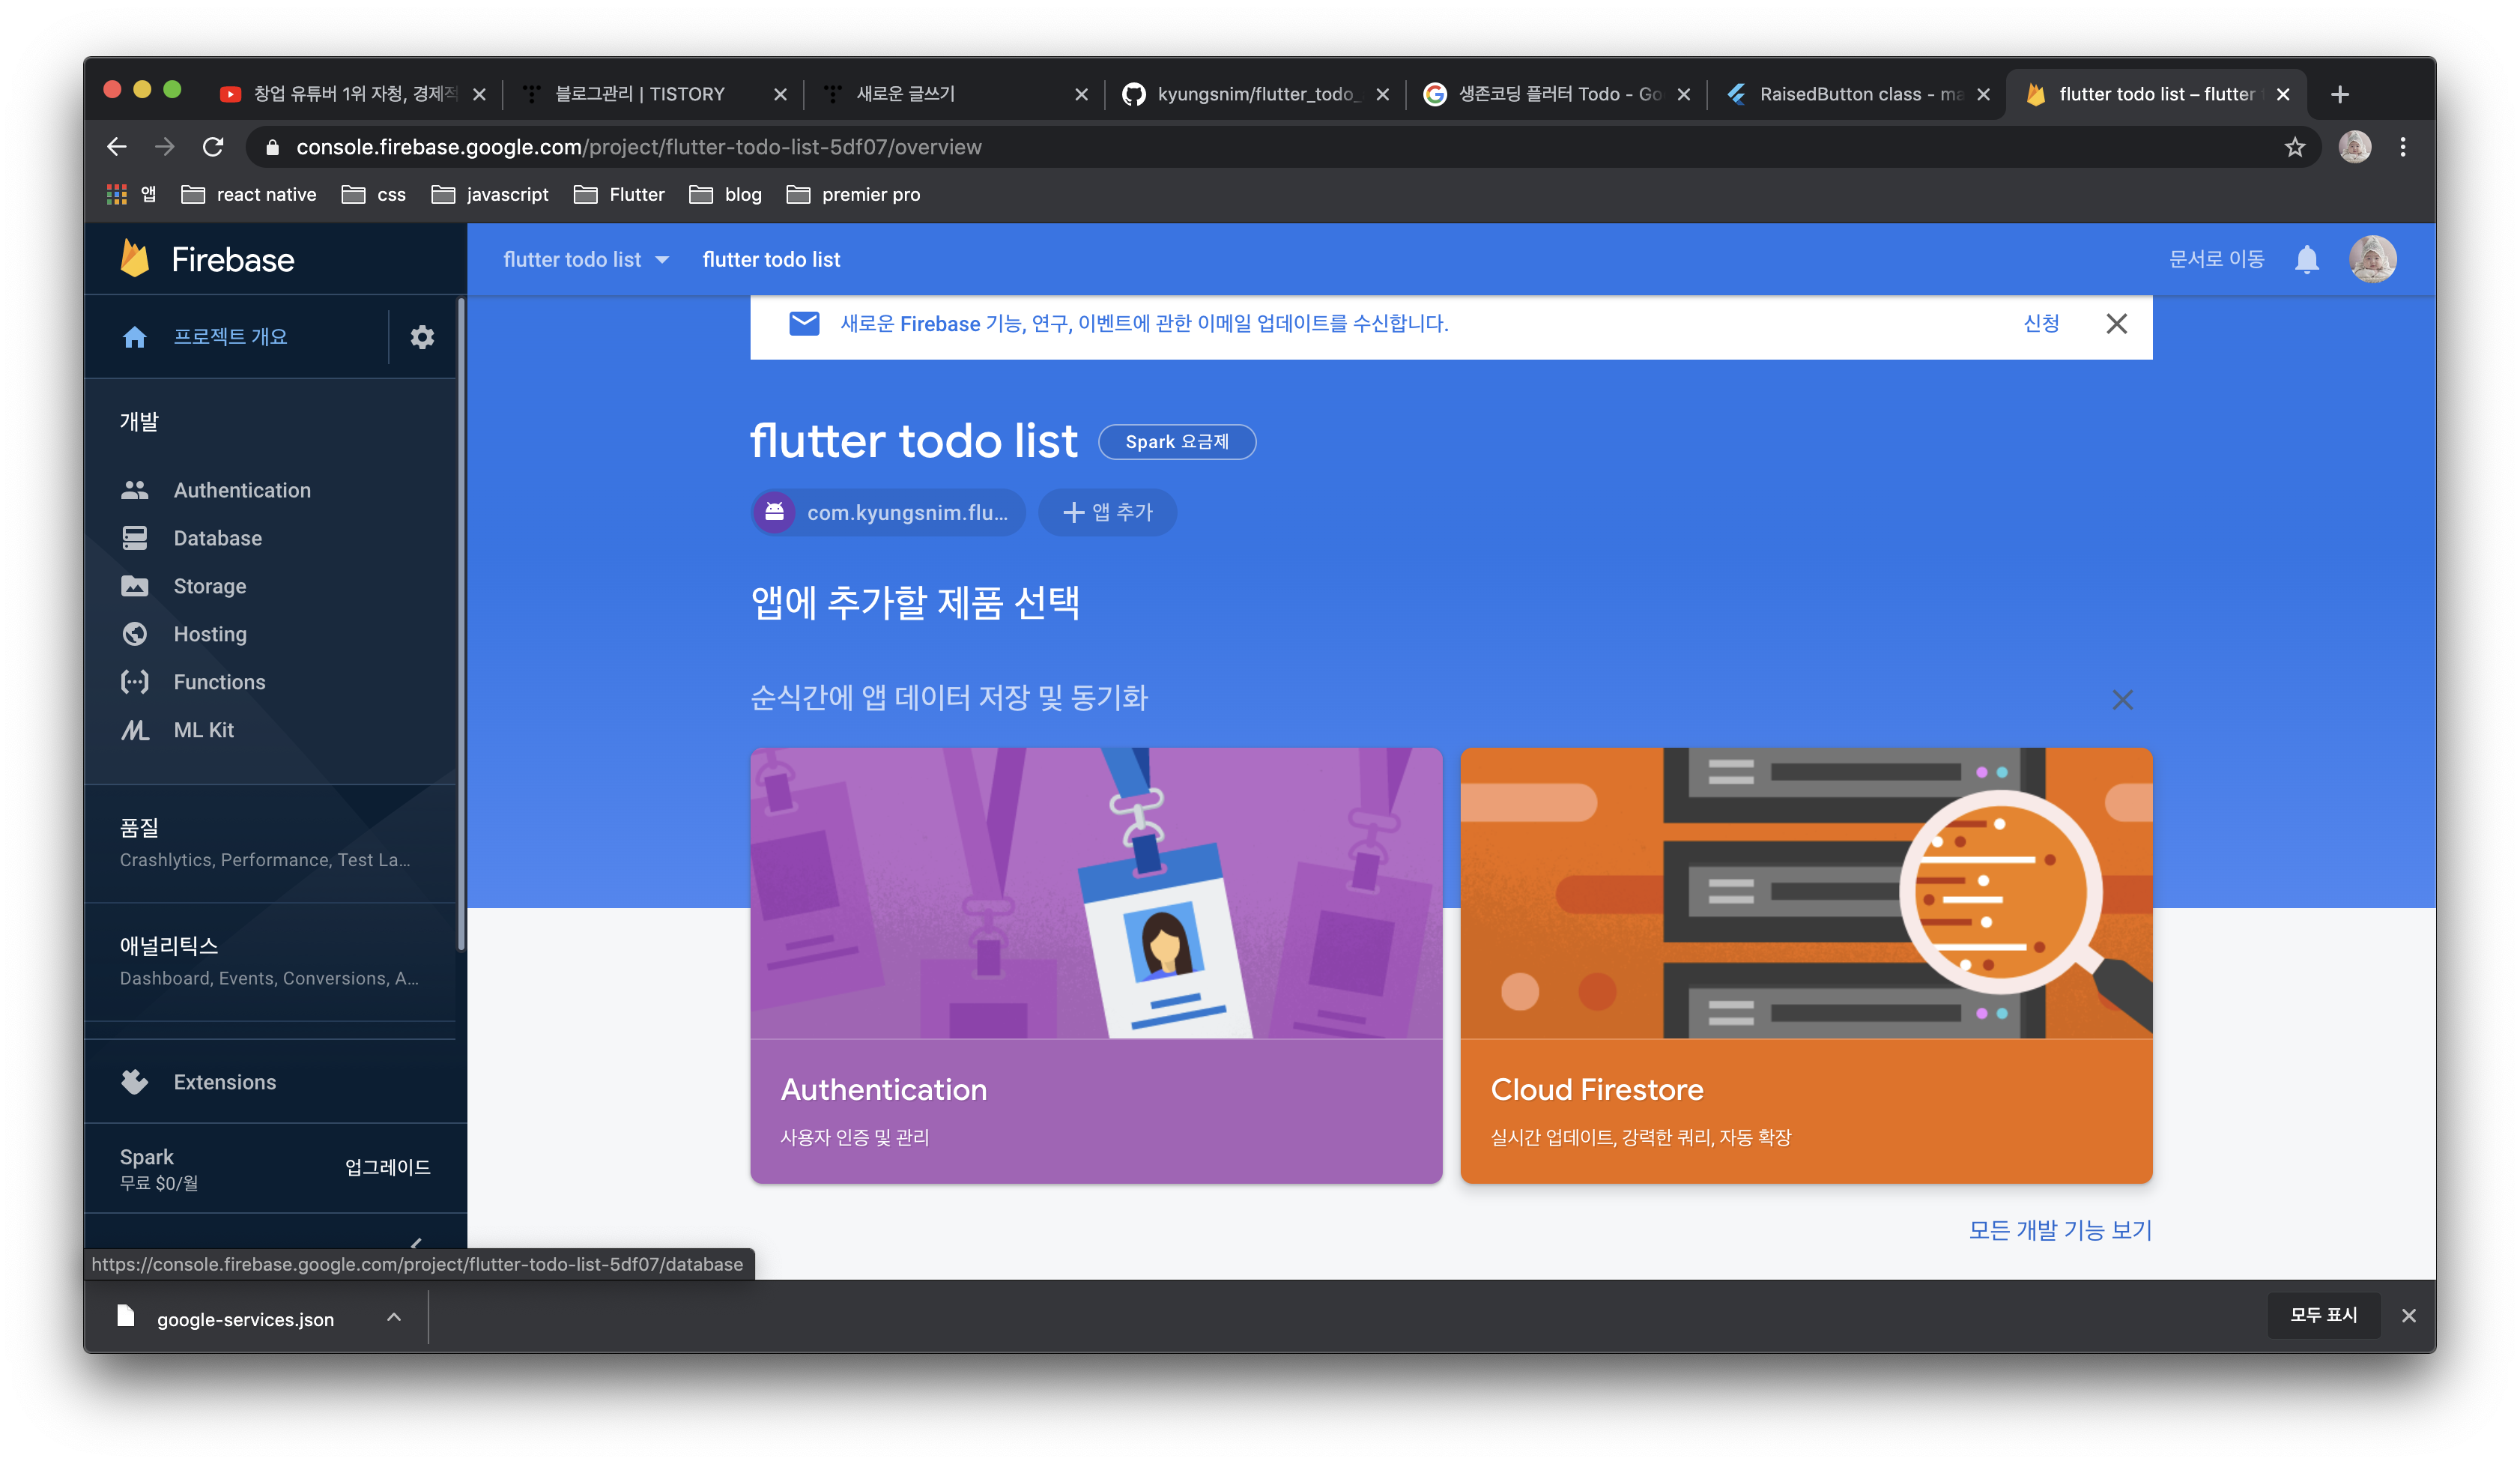
Task: Click the Android app chip com.kyungsnim.flu...
Action: 888,512
